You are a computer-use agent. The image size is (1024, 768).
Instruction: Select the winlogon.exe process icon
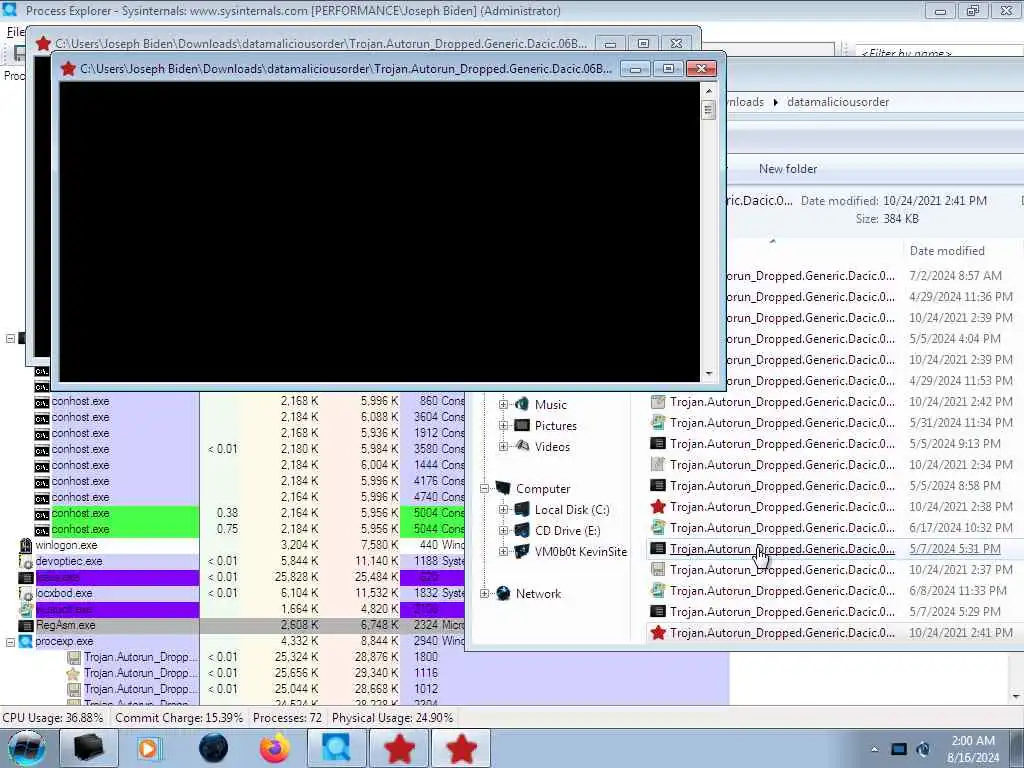(x=26, y=545)
